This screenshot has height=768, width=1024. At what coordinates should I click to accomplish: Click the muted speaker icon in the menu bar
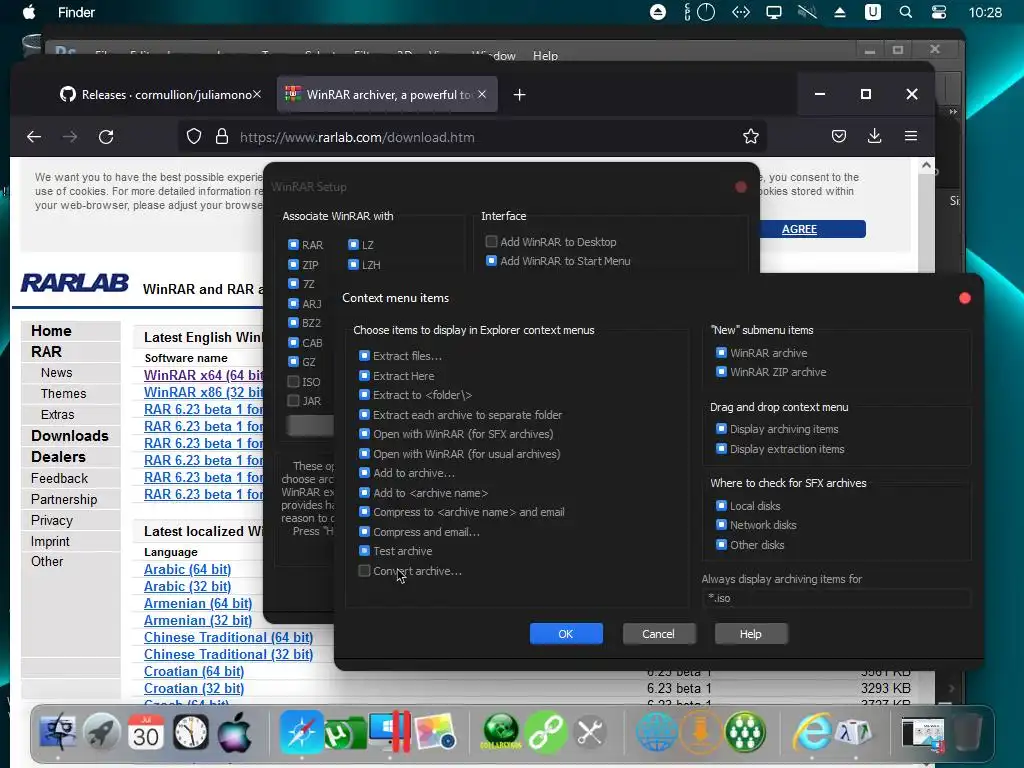(807, 12)
